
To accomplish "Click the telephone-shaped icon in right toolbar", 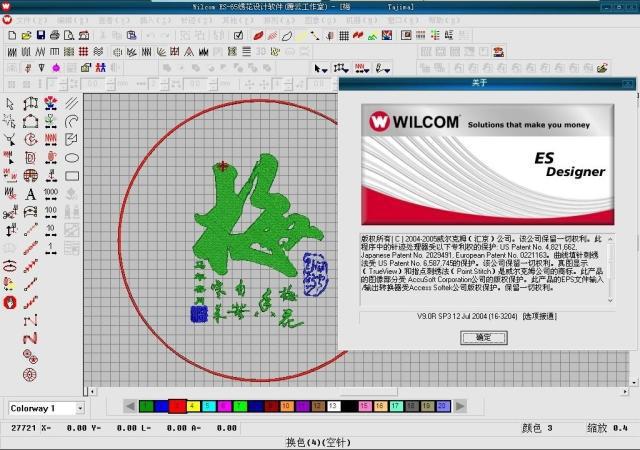I will click(498, 52).
